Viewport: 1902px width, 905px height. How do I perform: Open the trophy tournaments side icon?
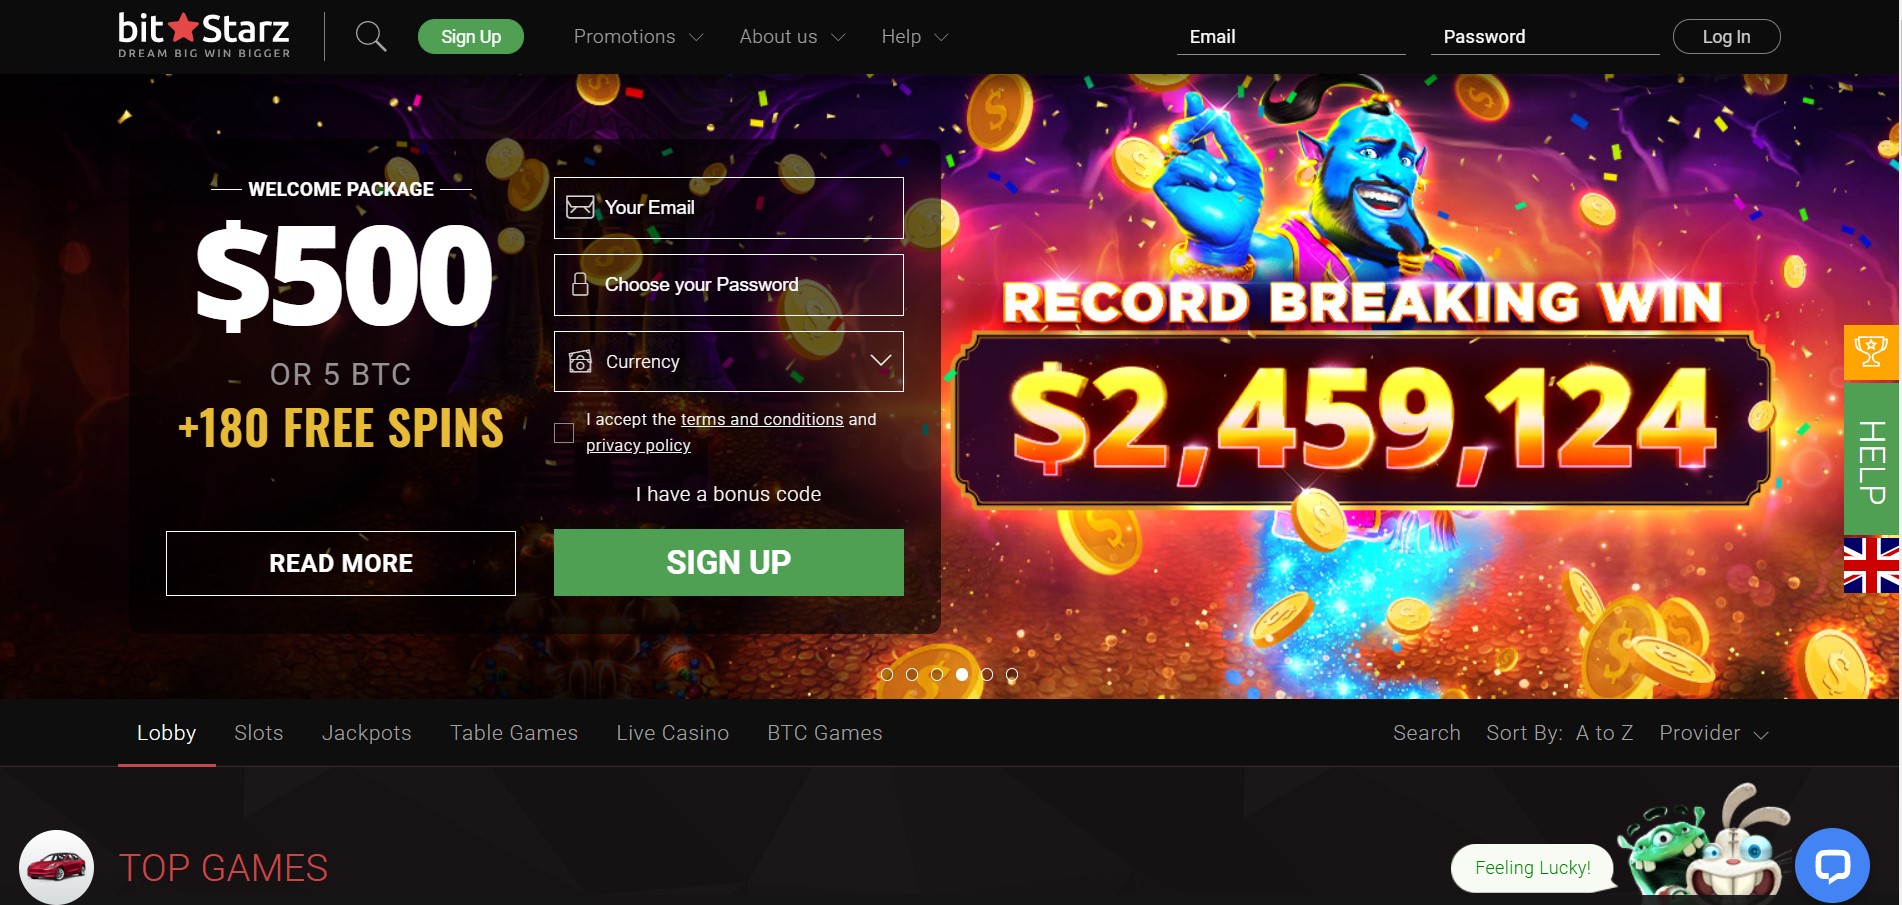click(x=1871, y=352)
